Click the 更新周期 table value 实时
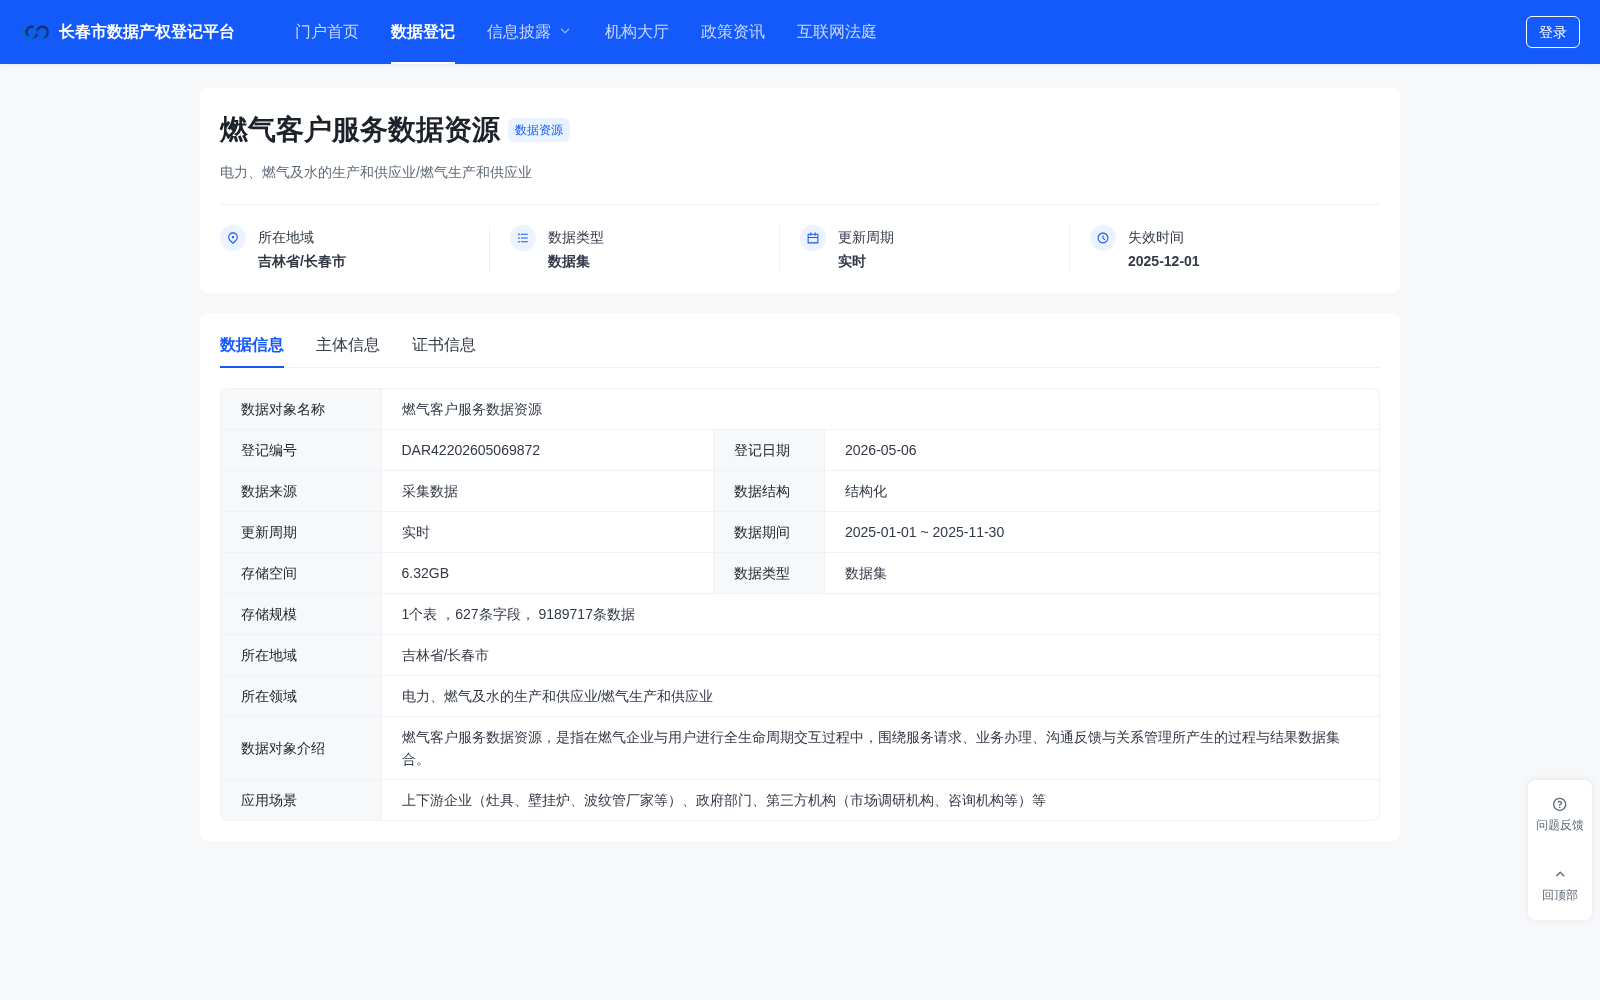 pos(416,532)
